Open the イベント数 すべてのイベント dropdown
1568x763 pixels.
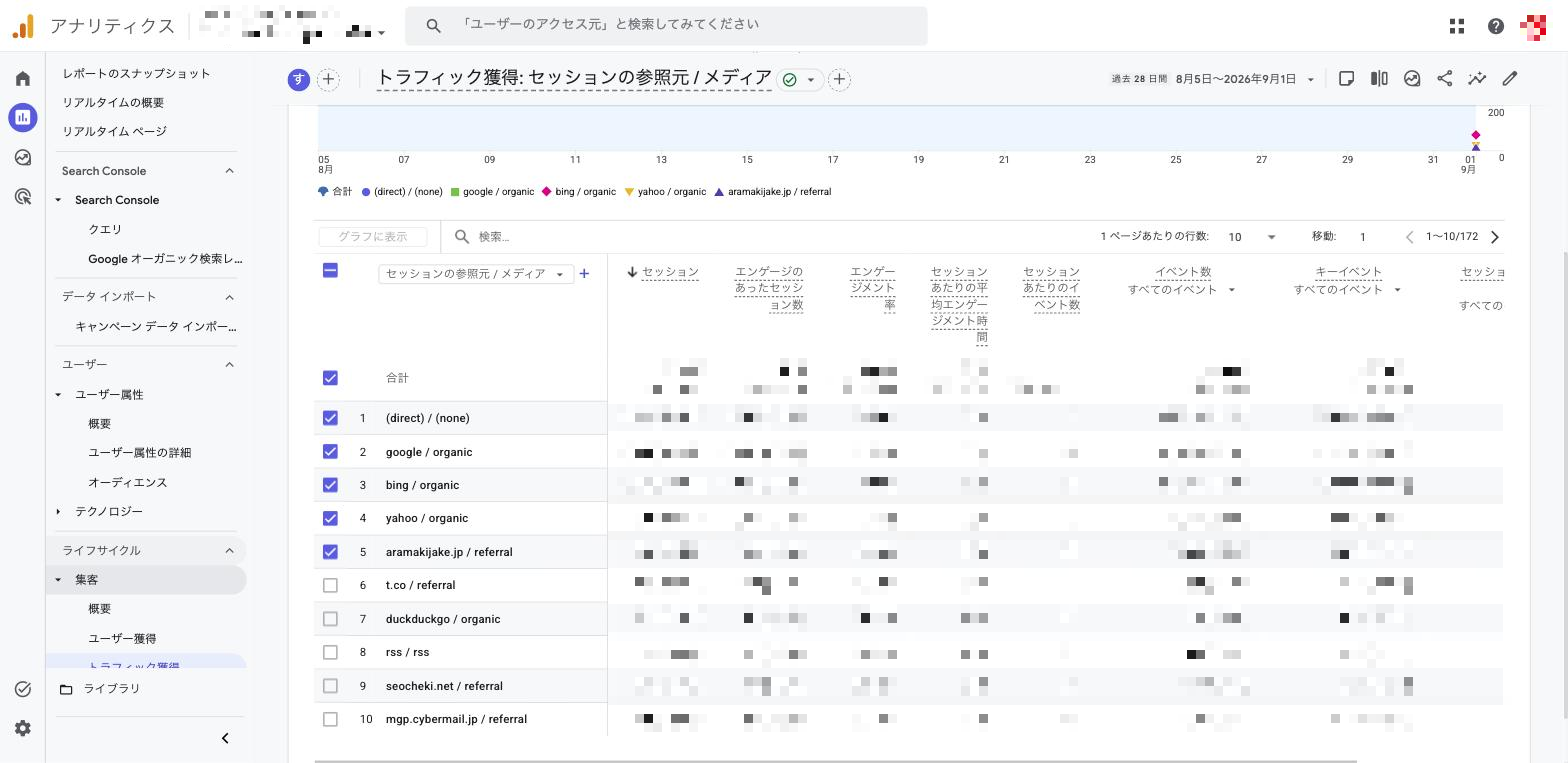tap(1182, 290)
